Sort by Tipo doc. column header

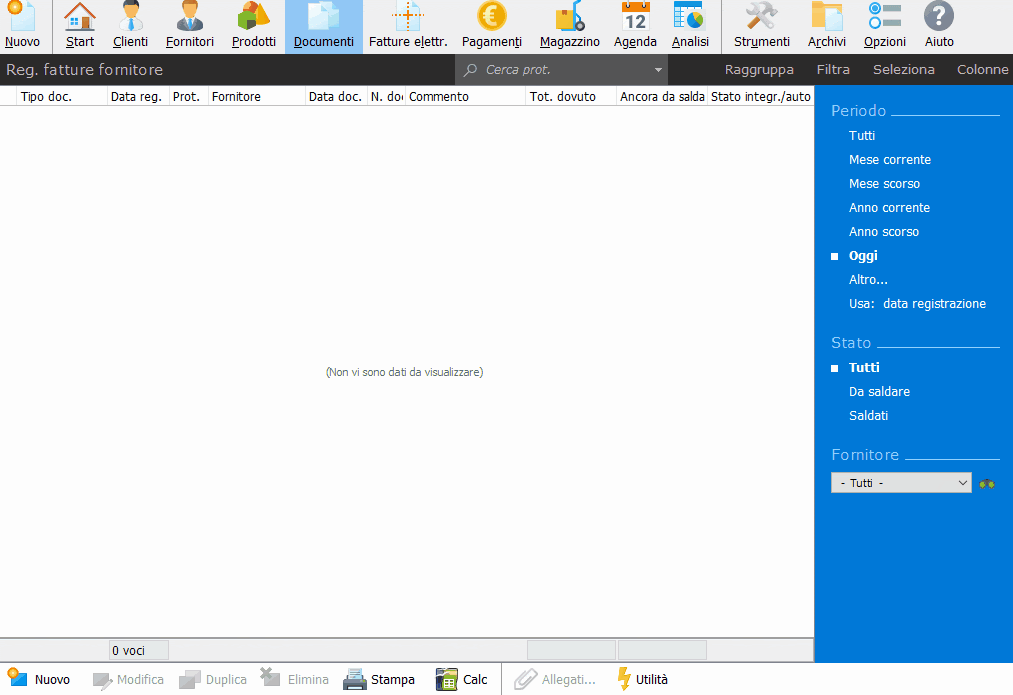(x=61, y=96)
